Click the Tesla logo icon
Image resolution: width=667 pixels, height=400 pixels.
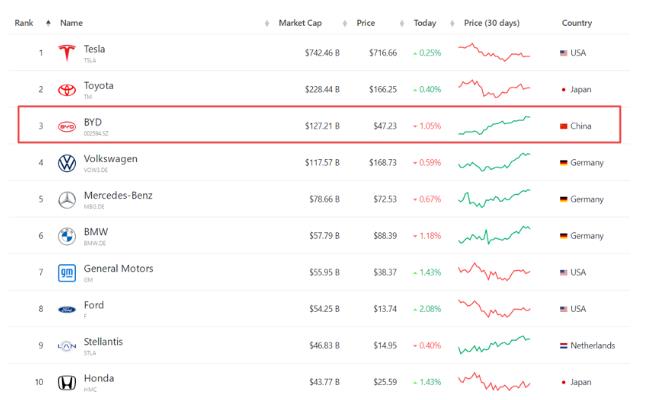coord(68,53)
